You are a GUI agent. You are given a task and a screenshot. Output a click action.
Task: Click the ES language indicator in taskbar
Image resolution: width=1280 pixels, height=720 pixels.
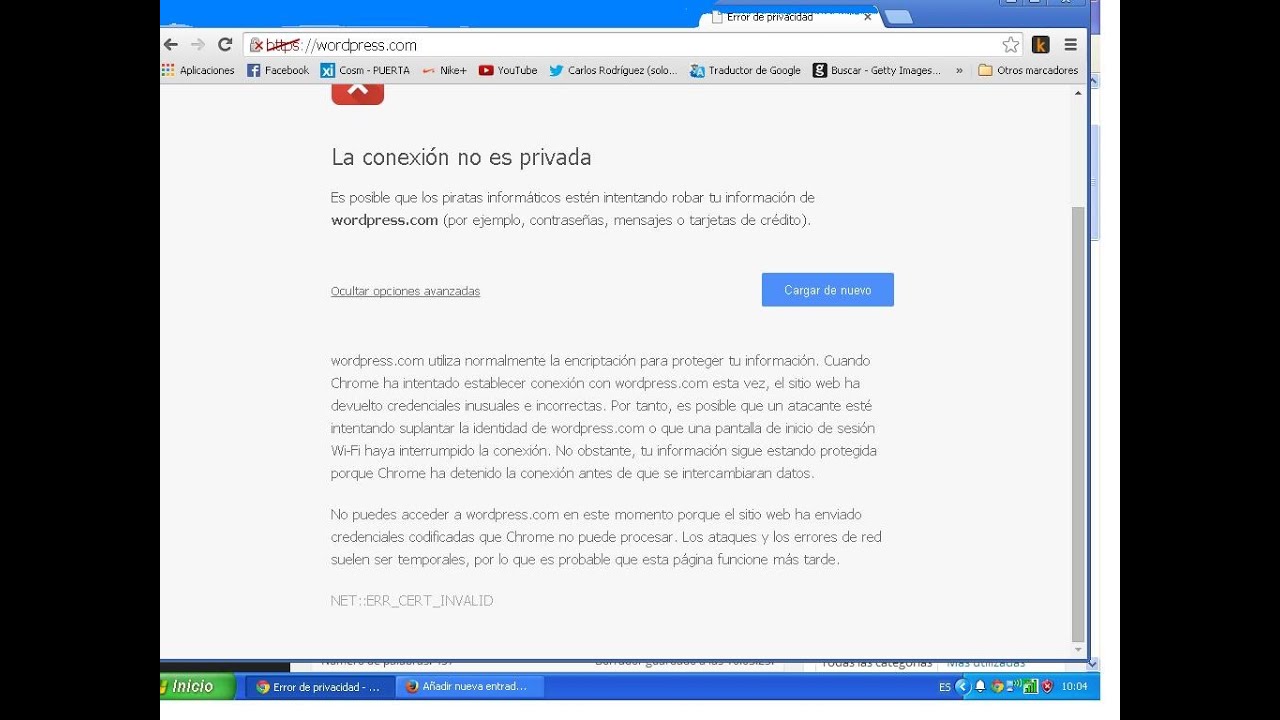tap(945, 687)
